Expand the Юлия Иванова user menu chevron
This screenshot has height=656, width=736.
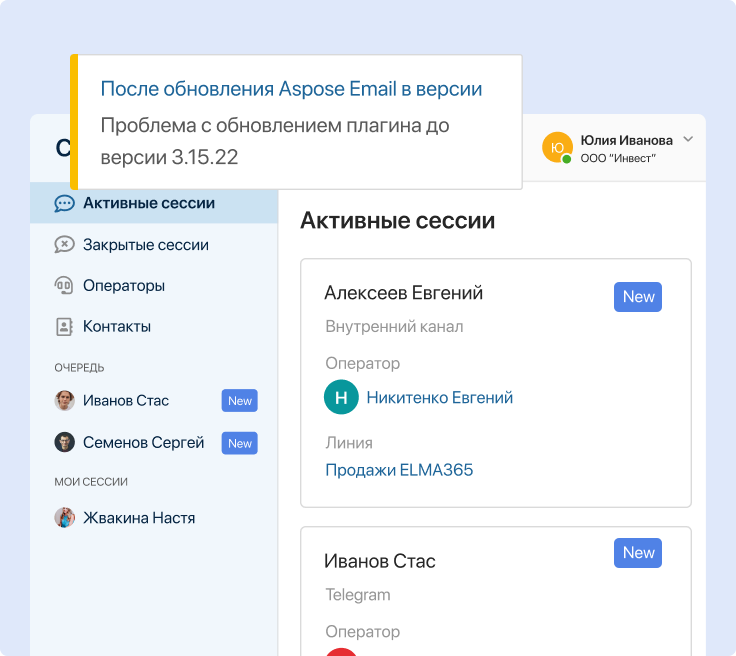pos(688,139)
